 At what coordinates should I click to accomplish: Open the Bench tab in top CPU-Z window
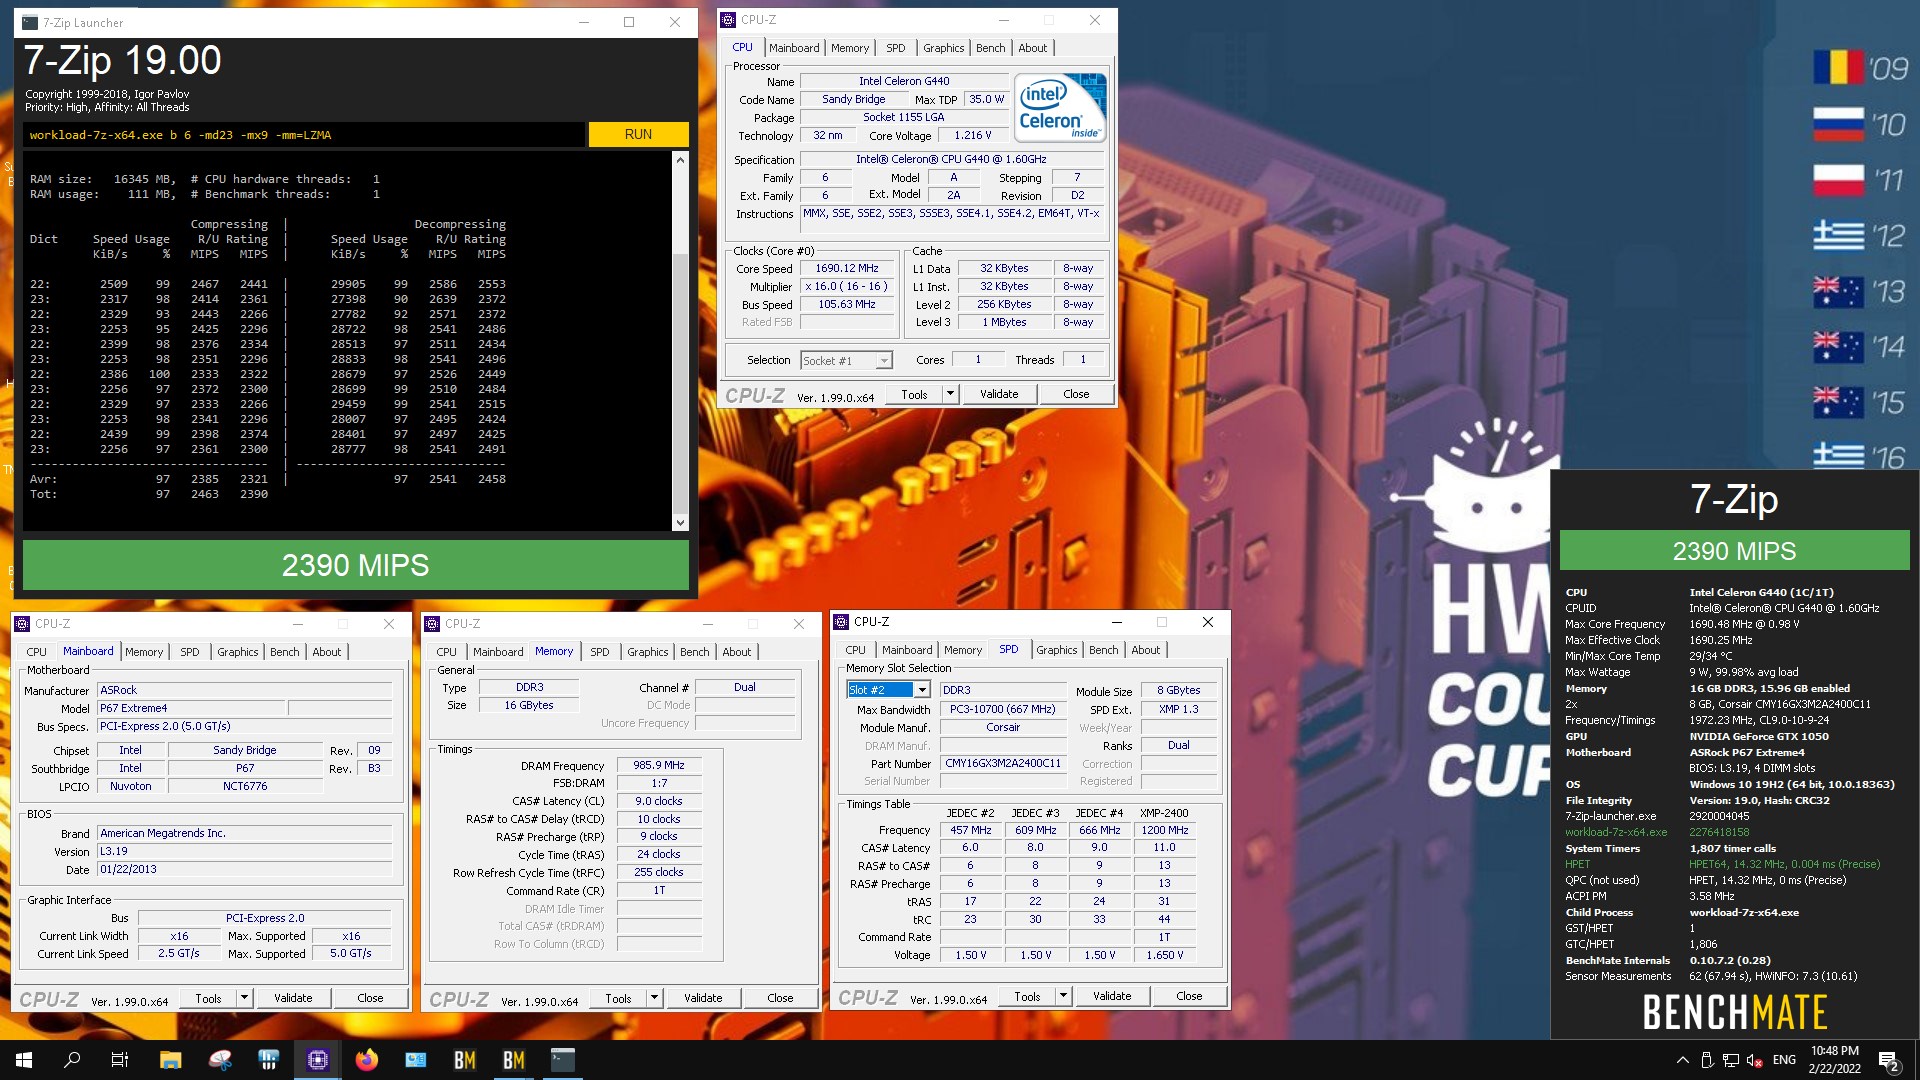click(990, 48)
